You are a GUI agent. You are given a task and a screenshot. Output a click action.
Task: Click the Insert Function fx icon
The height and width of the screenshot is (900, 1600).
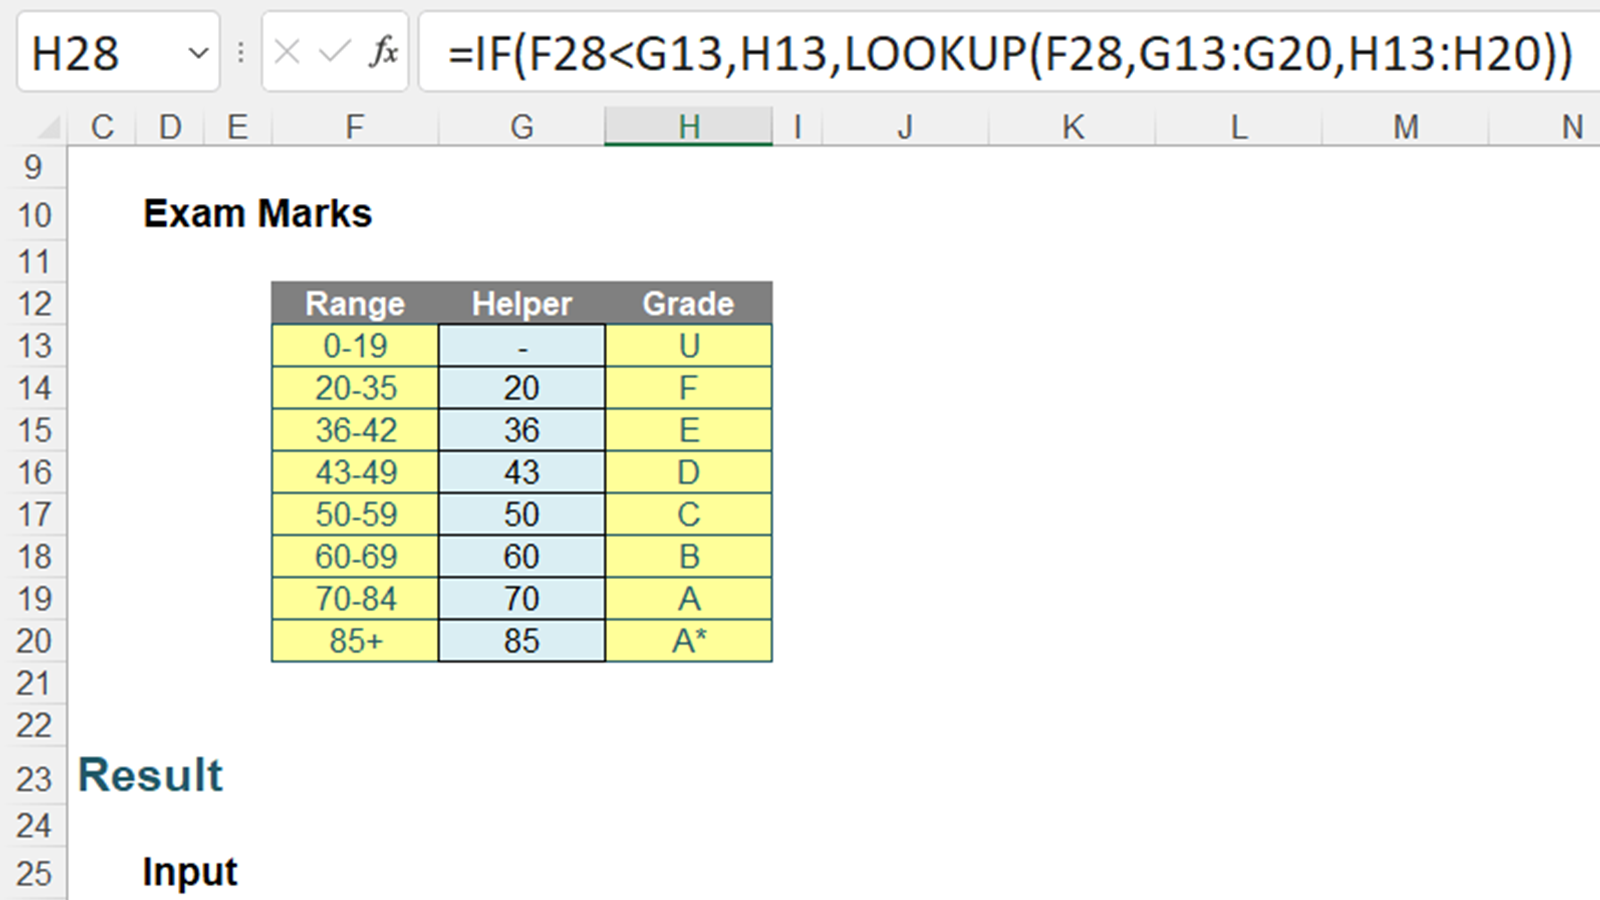coord(383,52)
